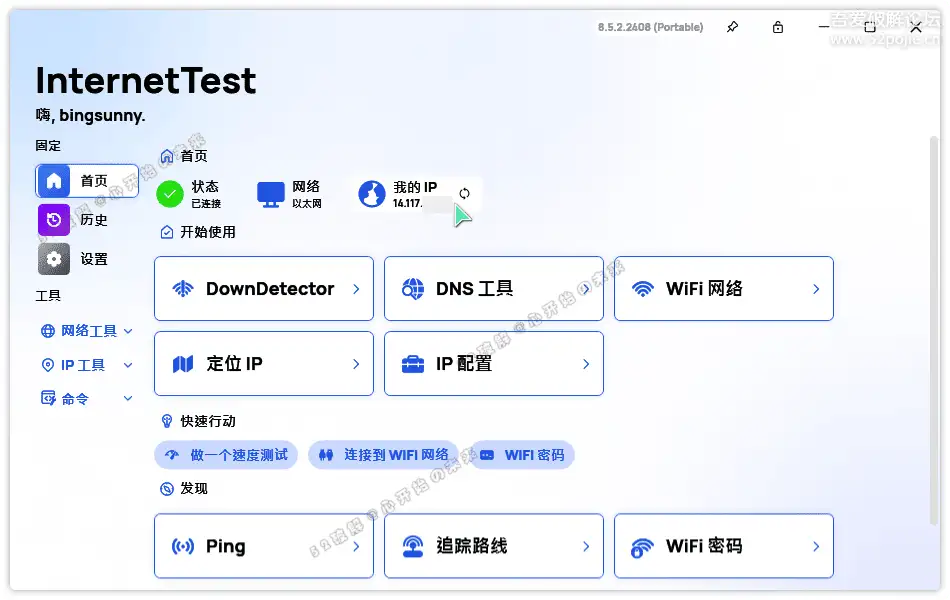The height and width of the screenshot is (600, 950).
Task: Click the blue home icon in sidebar
Action: (54, 181)
